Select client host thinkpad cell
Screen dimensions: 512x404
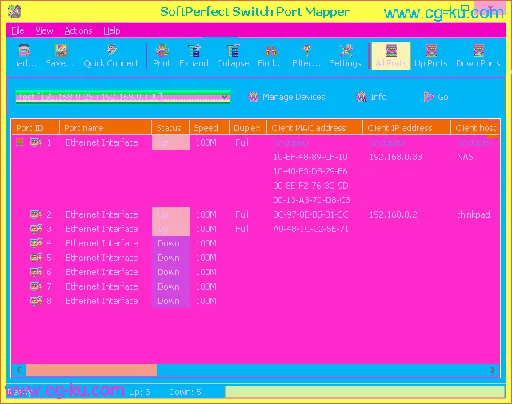pyautogui.click(x=474, y=214)
